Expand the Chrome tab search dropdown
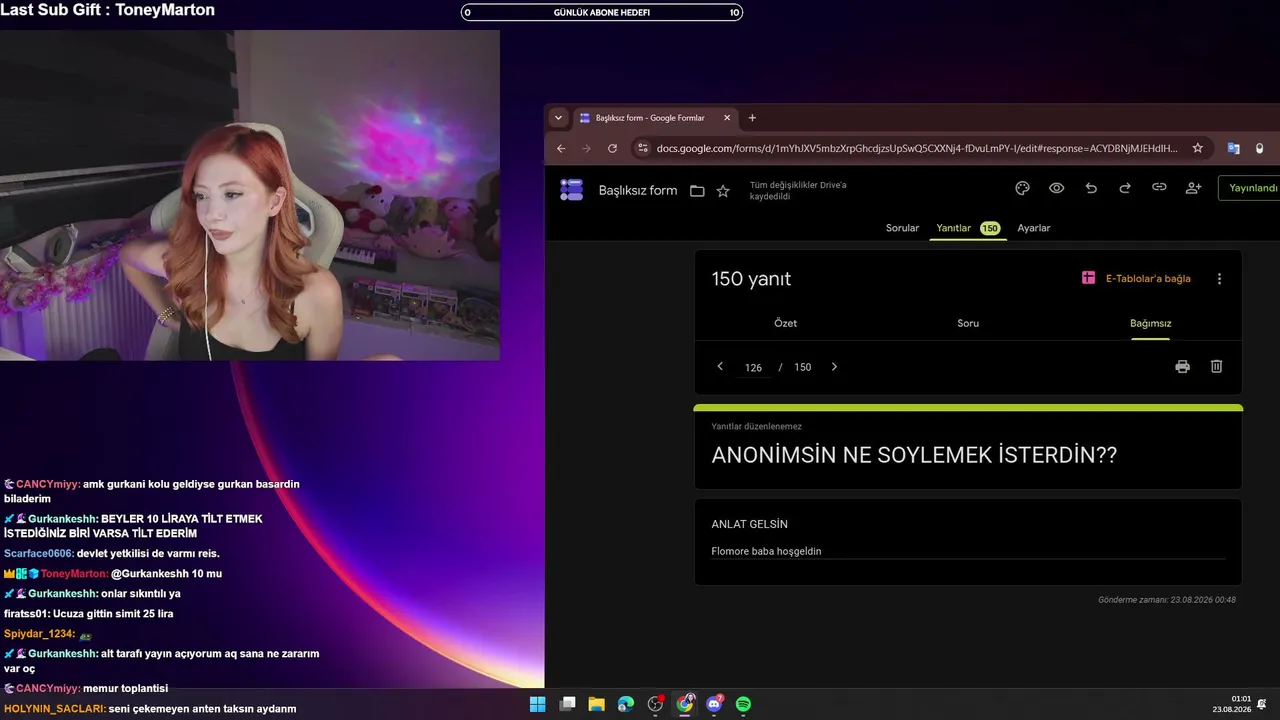 coord(558,118)
